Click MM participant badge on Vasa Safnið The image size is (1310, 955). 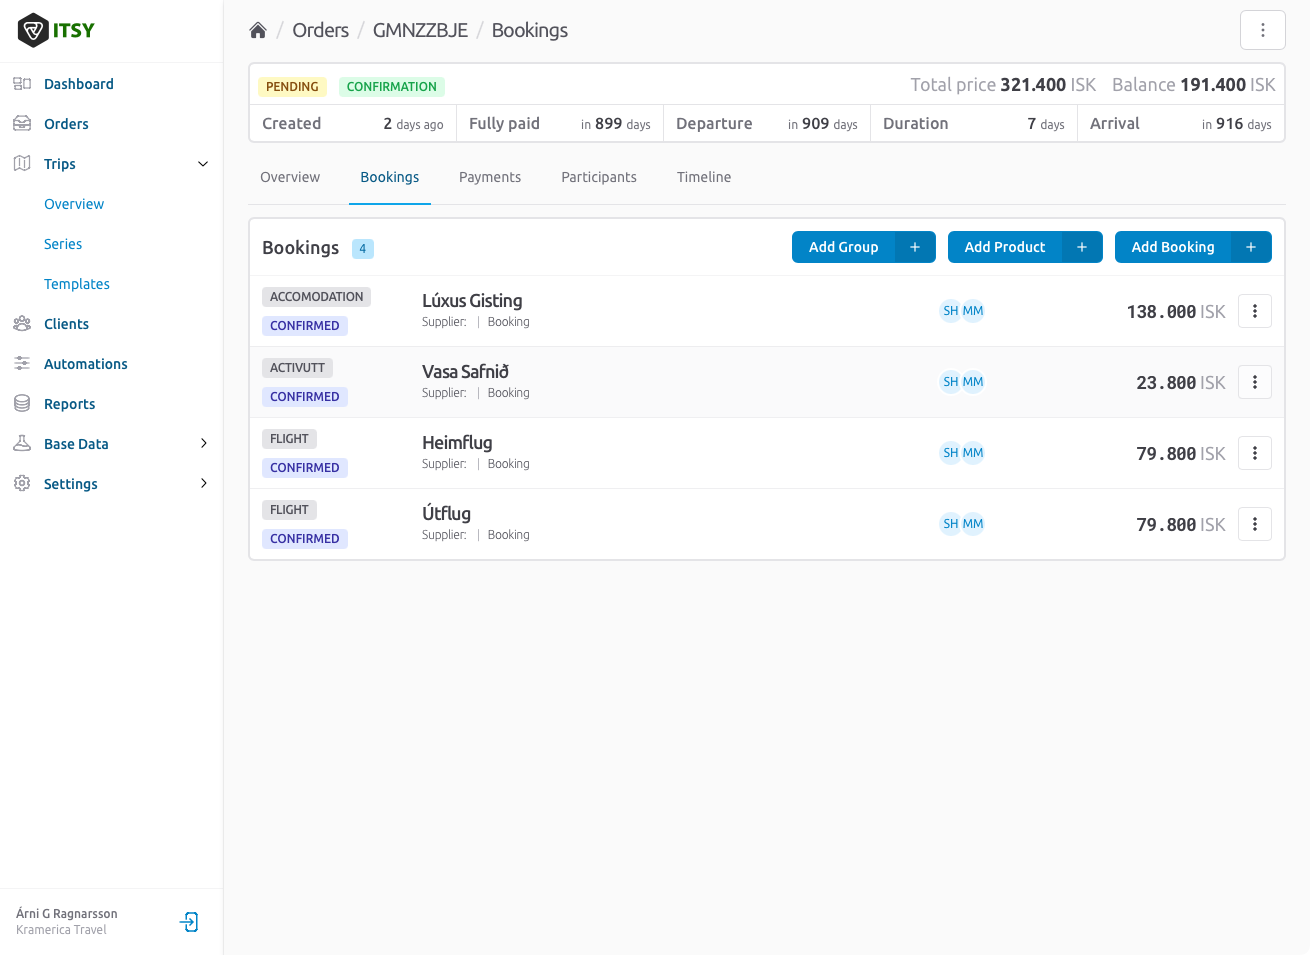click(973, 382)
